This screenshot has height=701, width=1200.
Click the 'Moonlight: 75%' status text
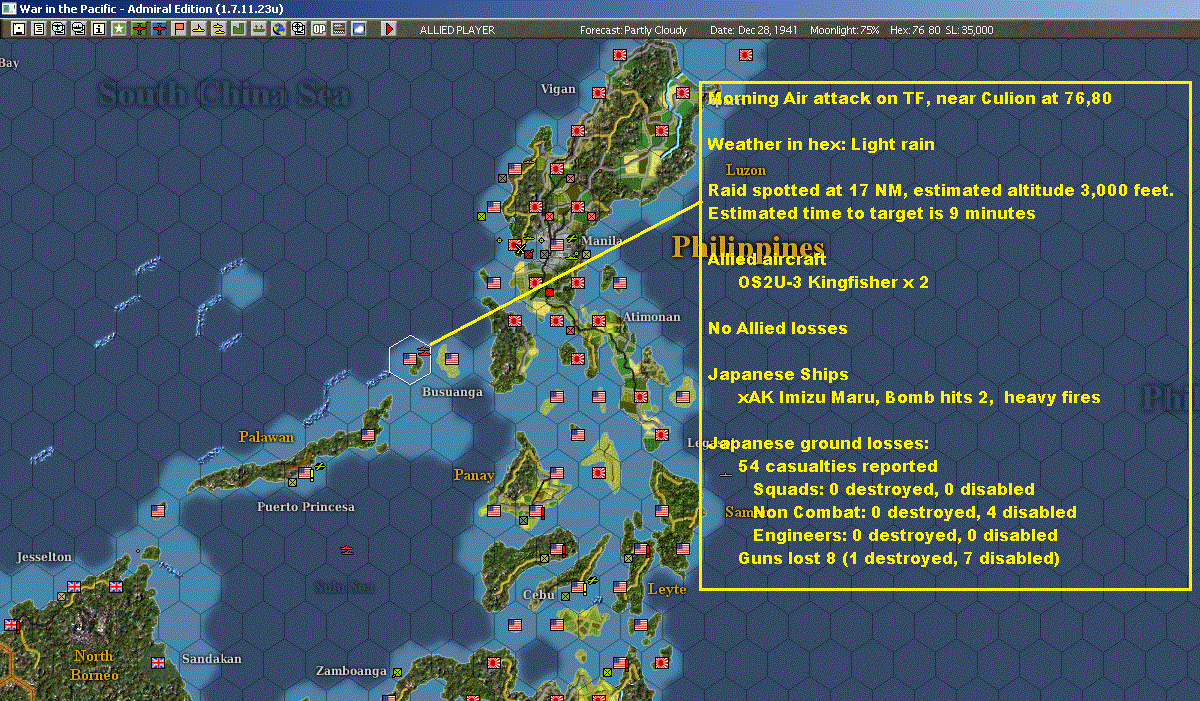845,30
